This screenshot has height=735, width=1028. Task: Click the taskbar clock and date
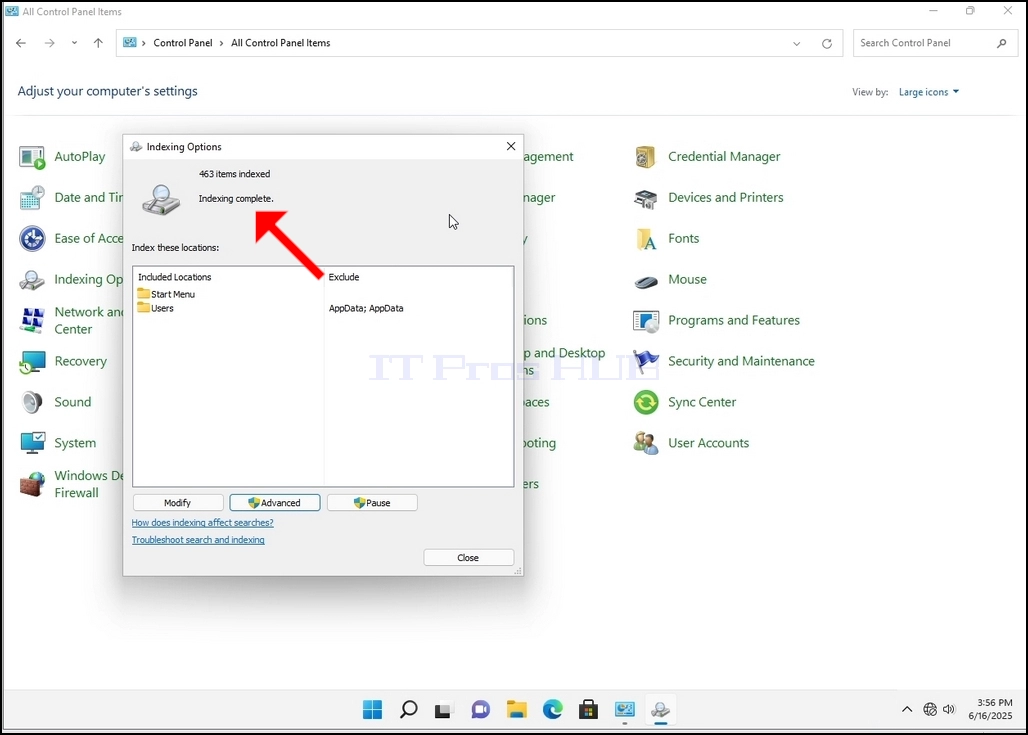pos(990,709)
